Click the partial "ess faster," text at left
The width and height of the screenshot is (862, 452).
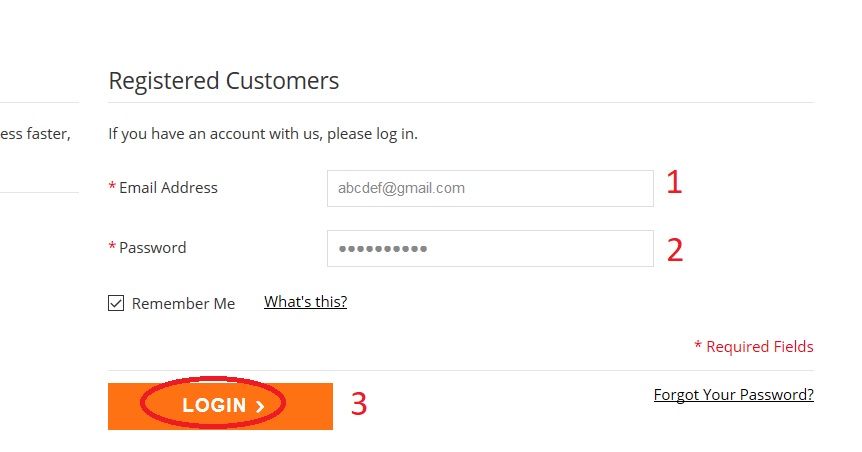(x=35, y=133)
